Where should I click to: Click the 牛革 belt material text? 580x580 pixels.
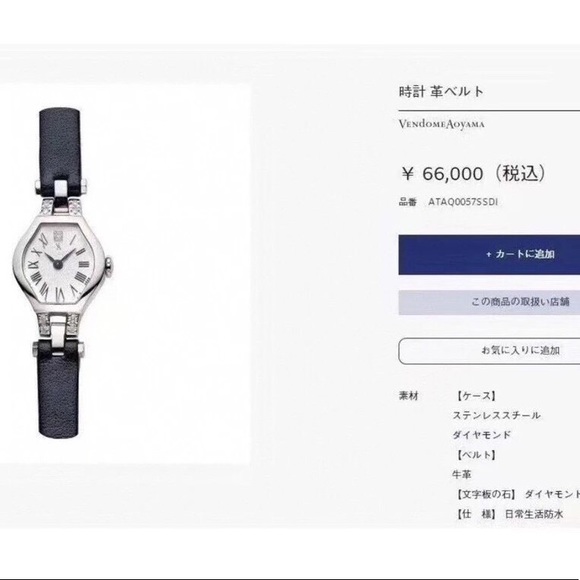(462, 474)
